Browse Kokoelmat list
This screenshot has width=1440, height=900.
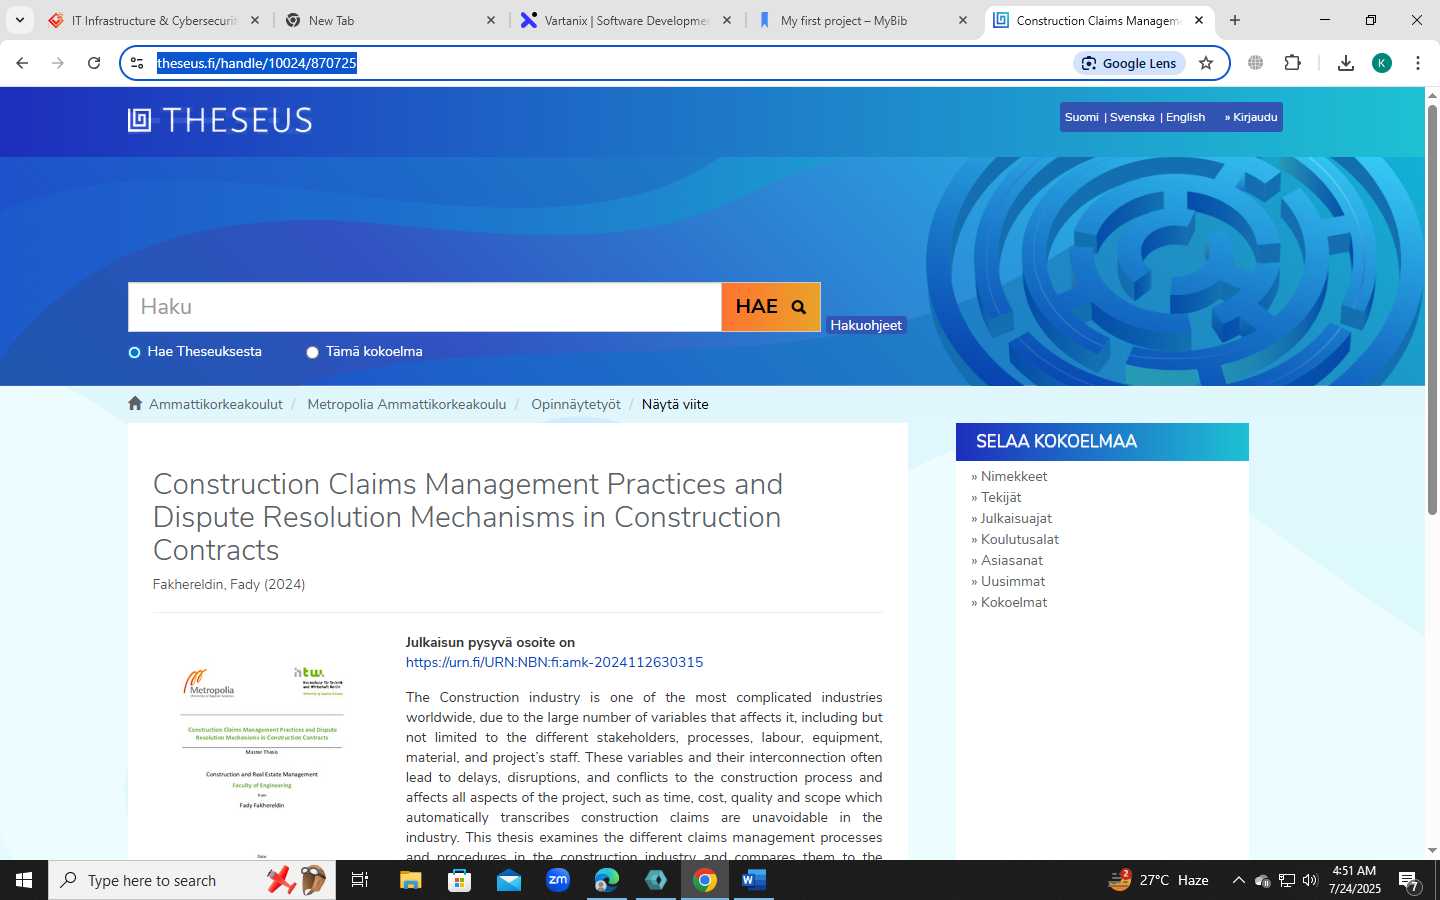coord(1014,602)
